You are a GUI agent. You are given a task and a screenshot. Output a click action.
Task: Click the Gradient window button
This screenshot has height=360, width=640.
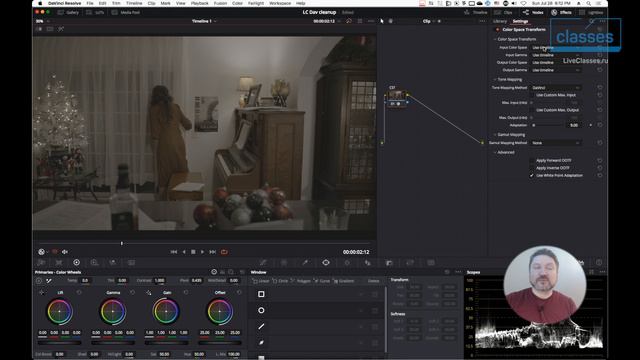(x=344, y=281)
